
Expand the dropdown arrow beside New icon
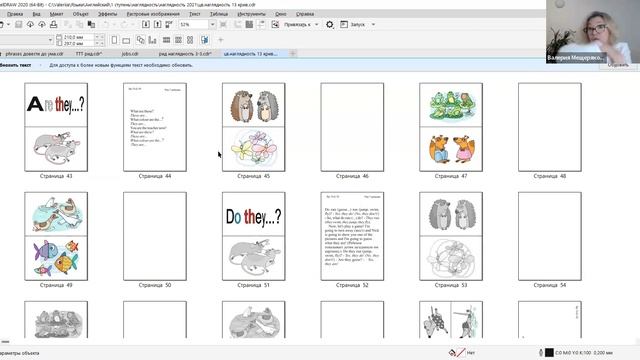click(x=8, y=24)
